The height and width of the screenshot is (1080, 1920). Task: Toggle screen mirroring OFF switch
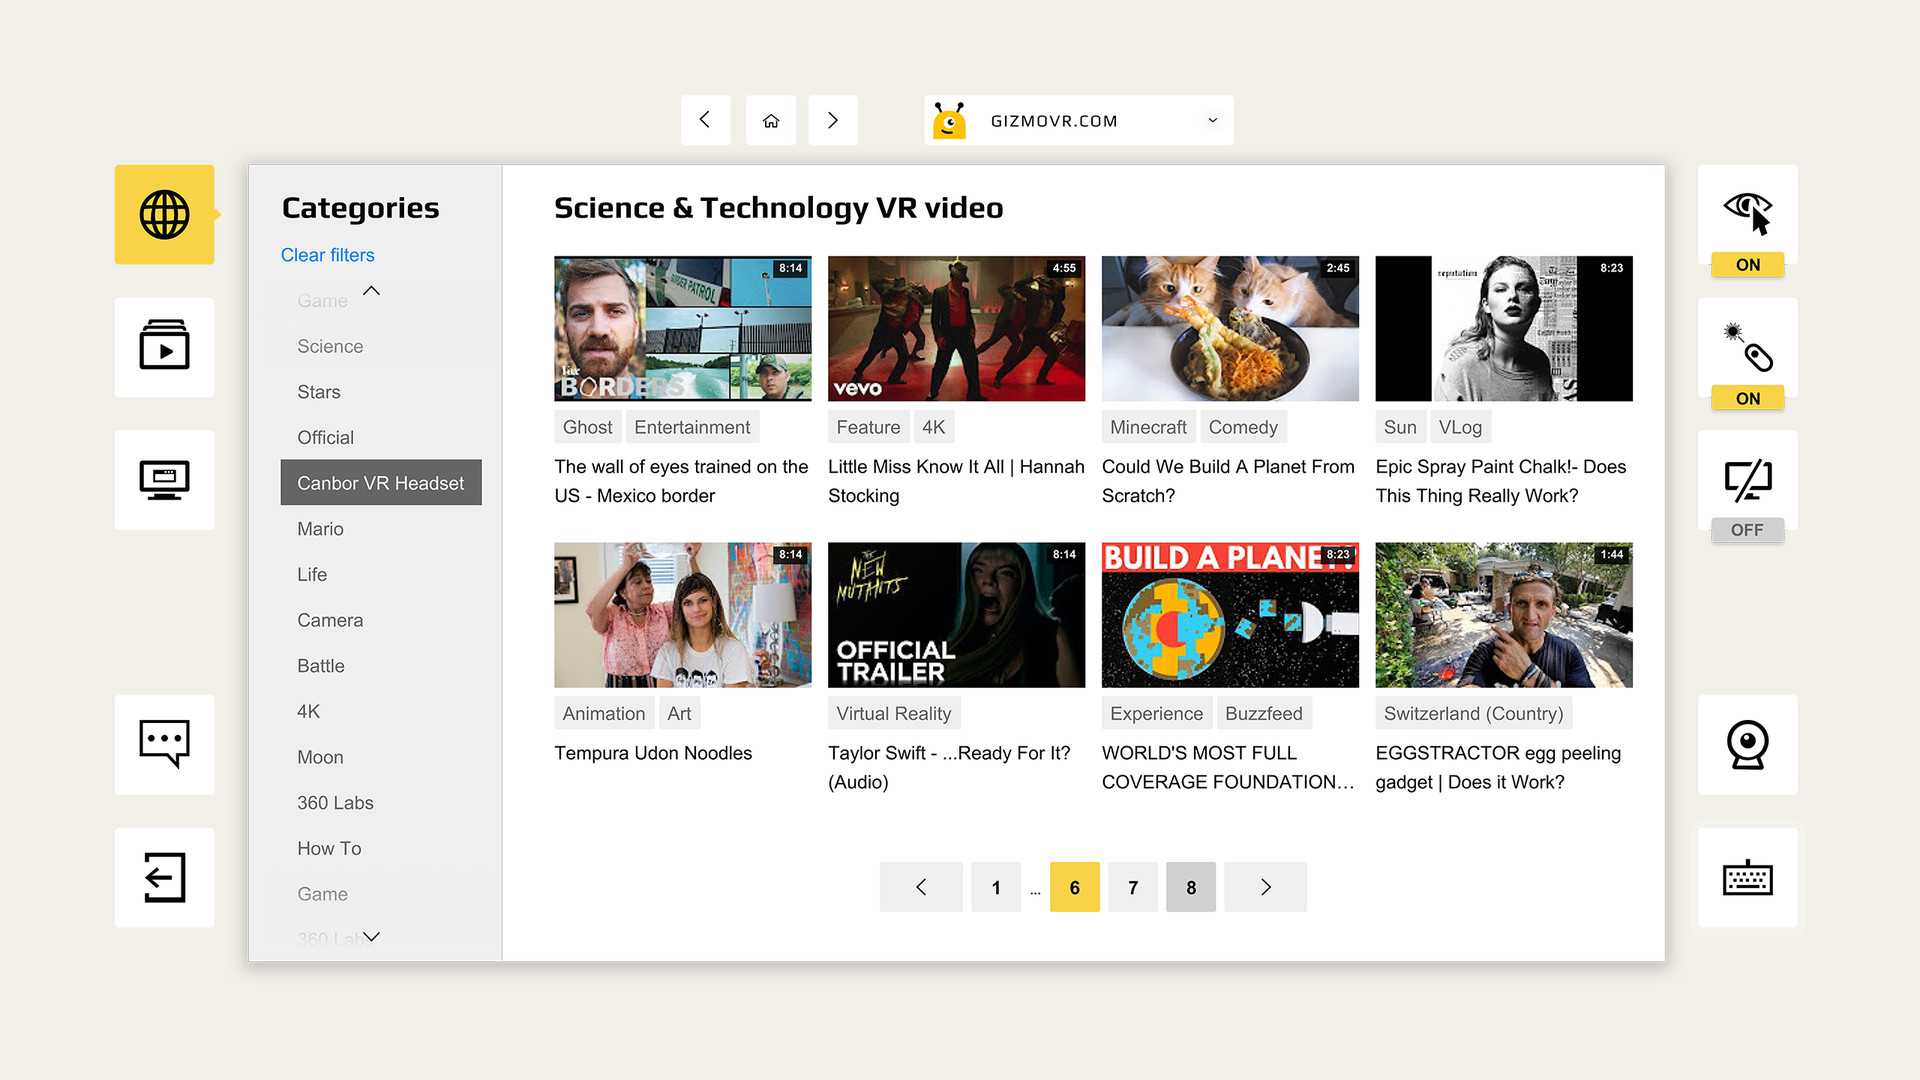click(1747, 530)
